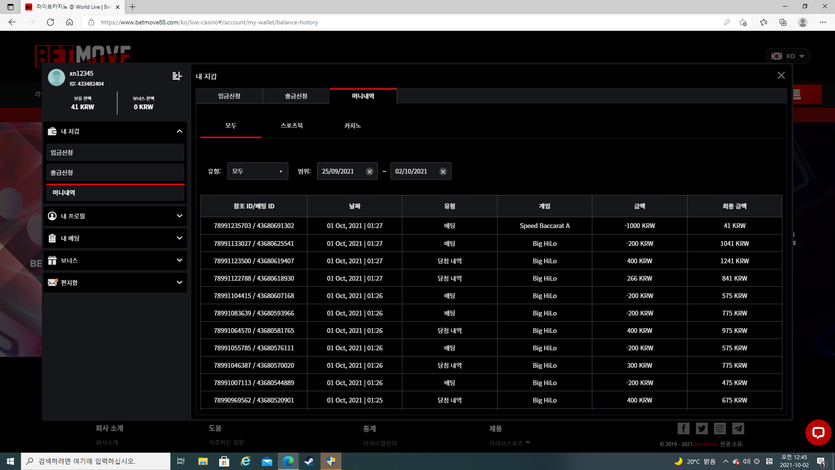Click the profile icon beside 내 프로필
The width and height of the screenshot is (835, 470).
click(x=52, y=216)
